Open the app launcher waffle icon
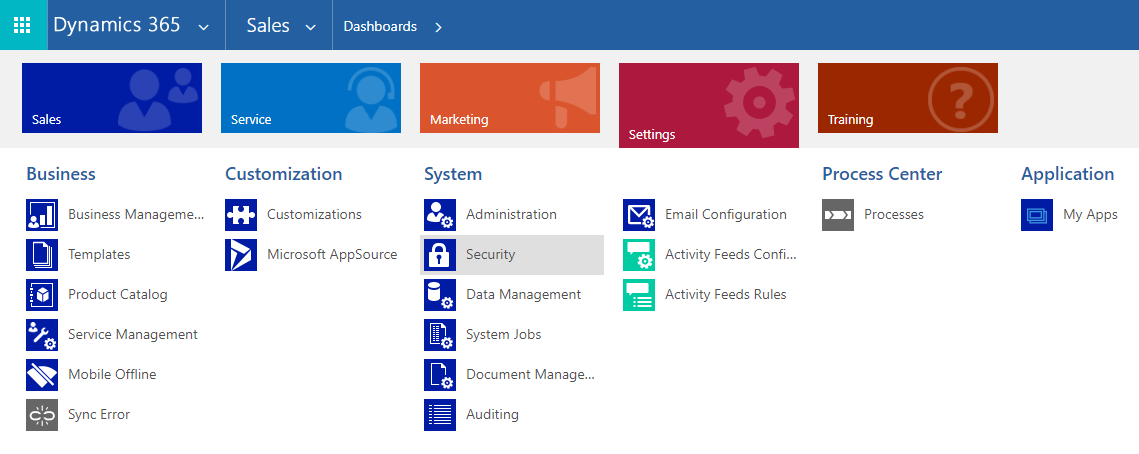The image size is (1139, 454). [22, 25]
